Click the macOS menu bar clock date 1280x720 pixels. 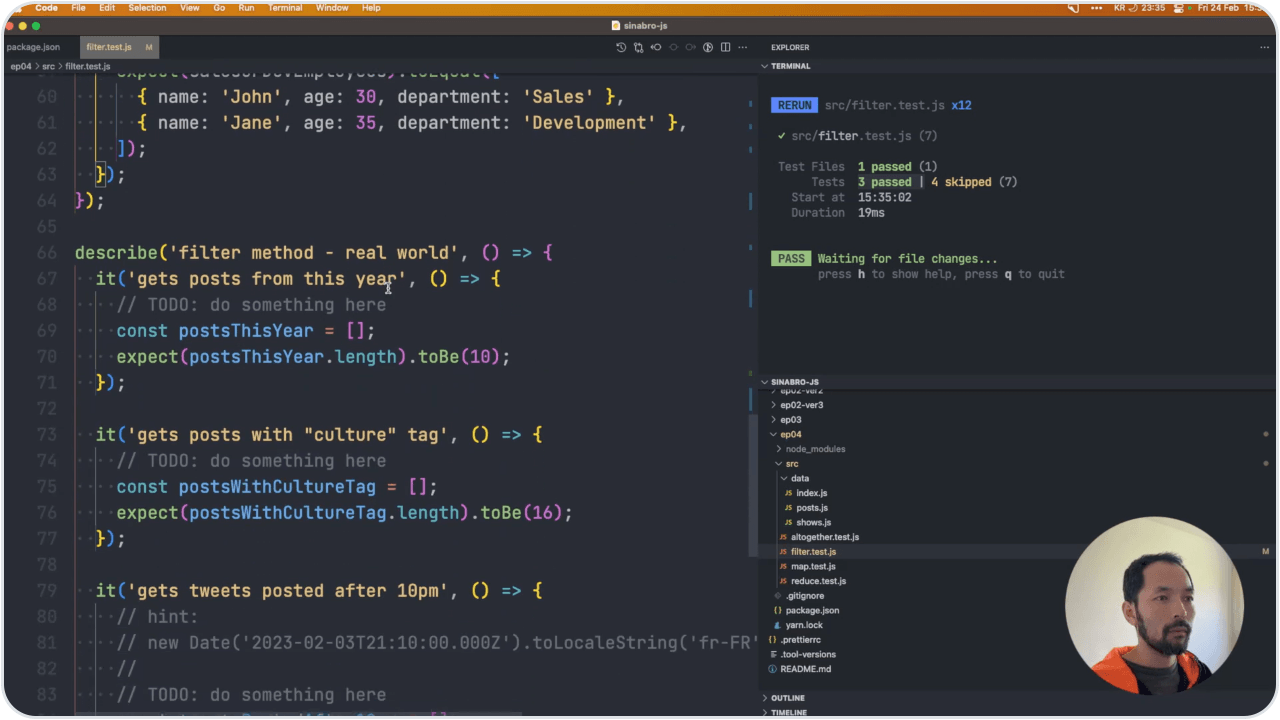coord(1232,8)
